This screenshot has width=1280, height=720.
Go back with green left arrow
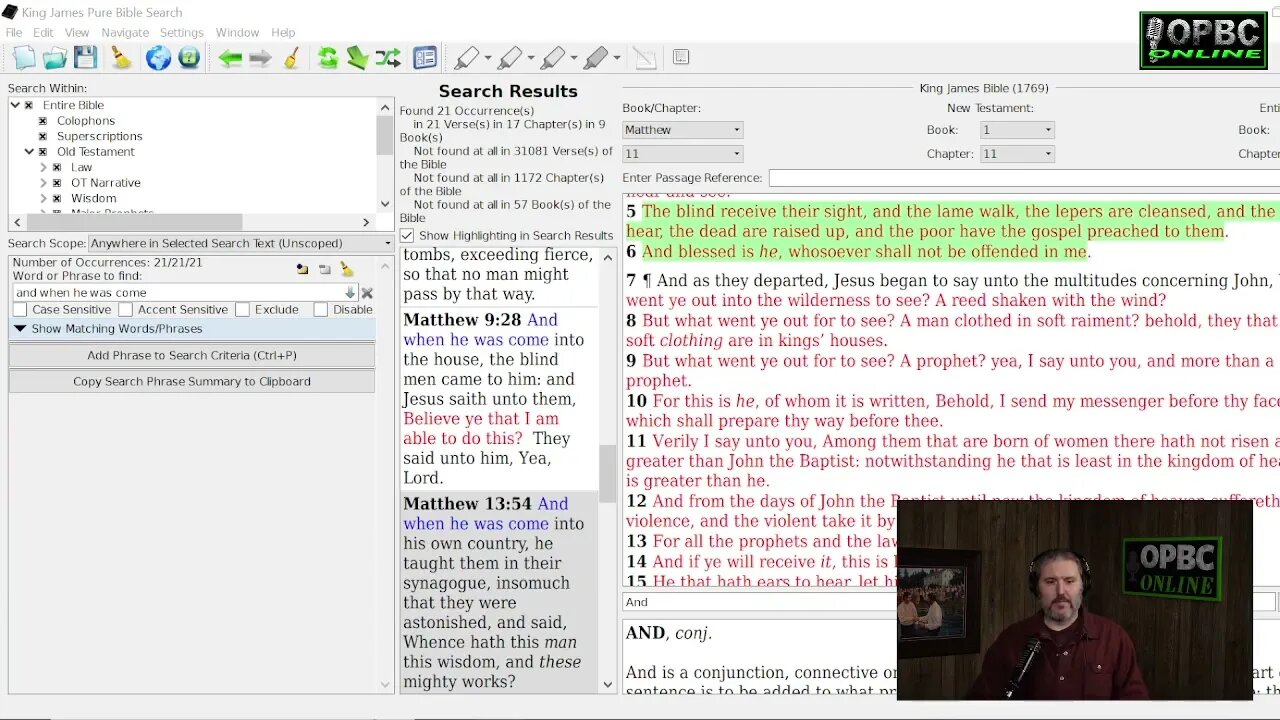point(230,58)
